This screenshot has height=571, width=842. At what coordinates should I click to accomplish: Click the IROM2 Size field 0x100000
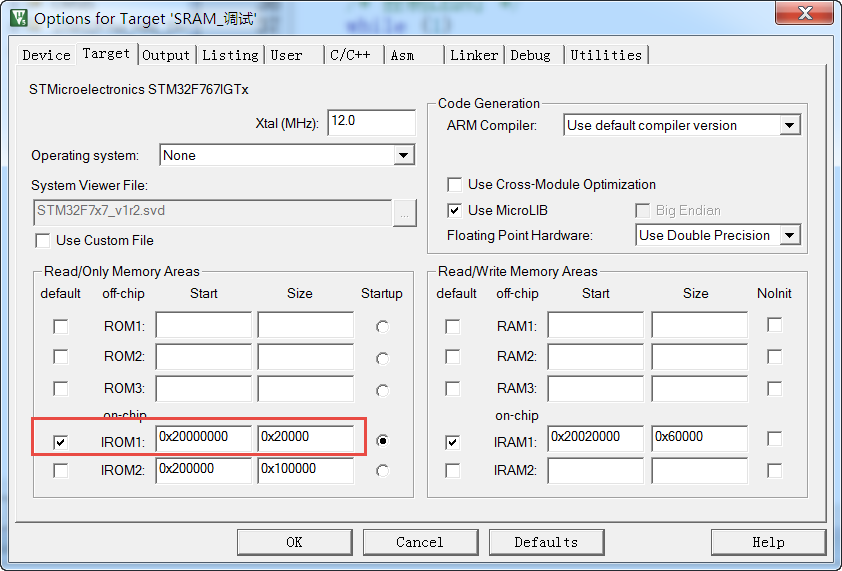coord(306,471)
